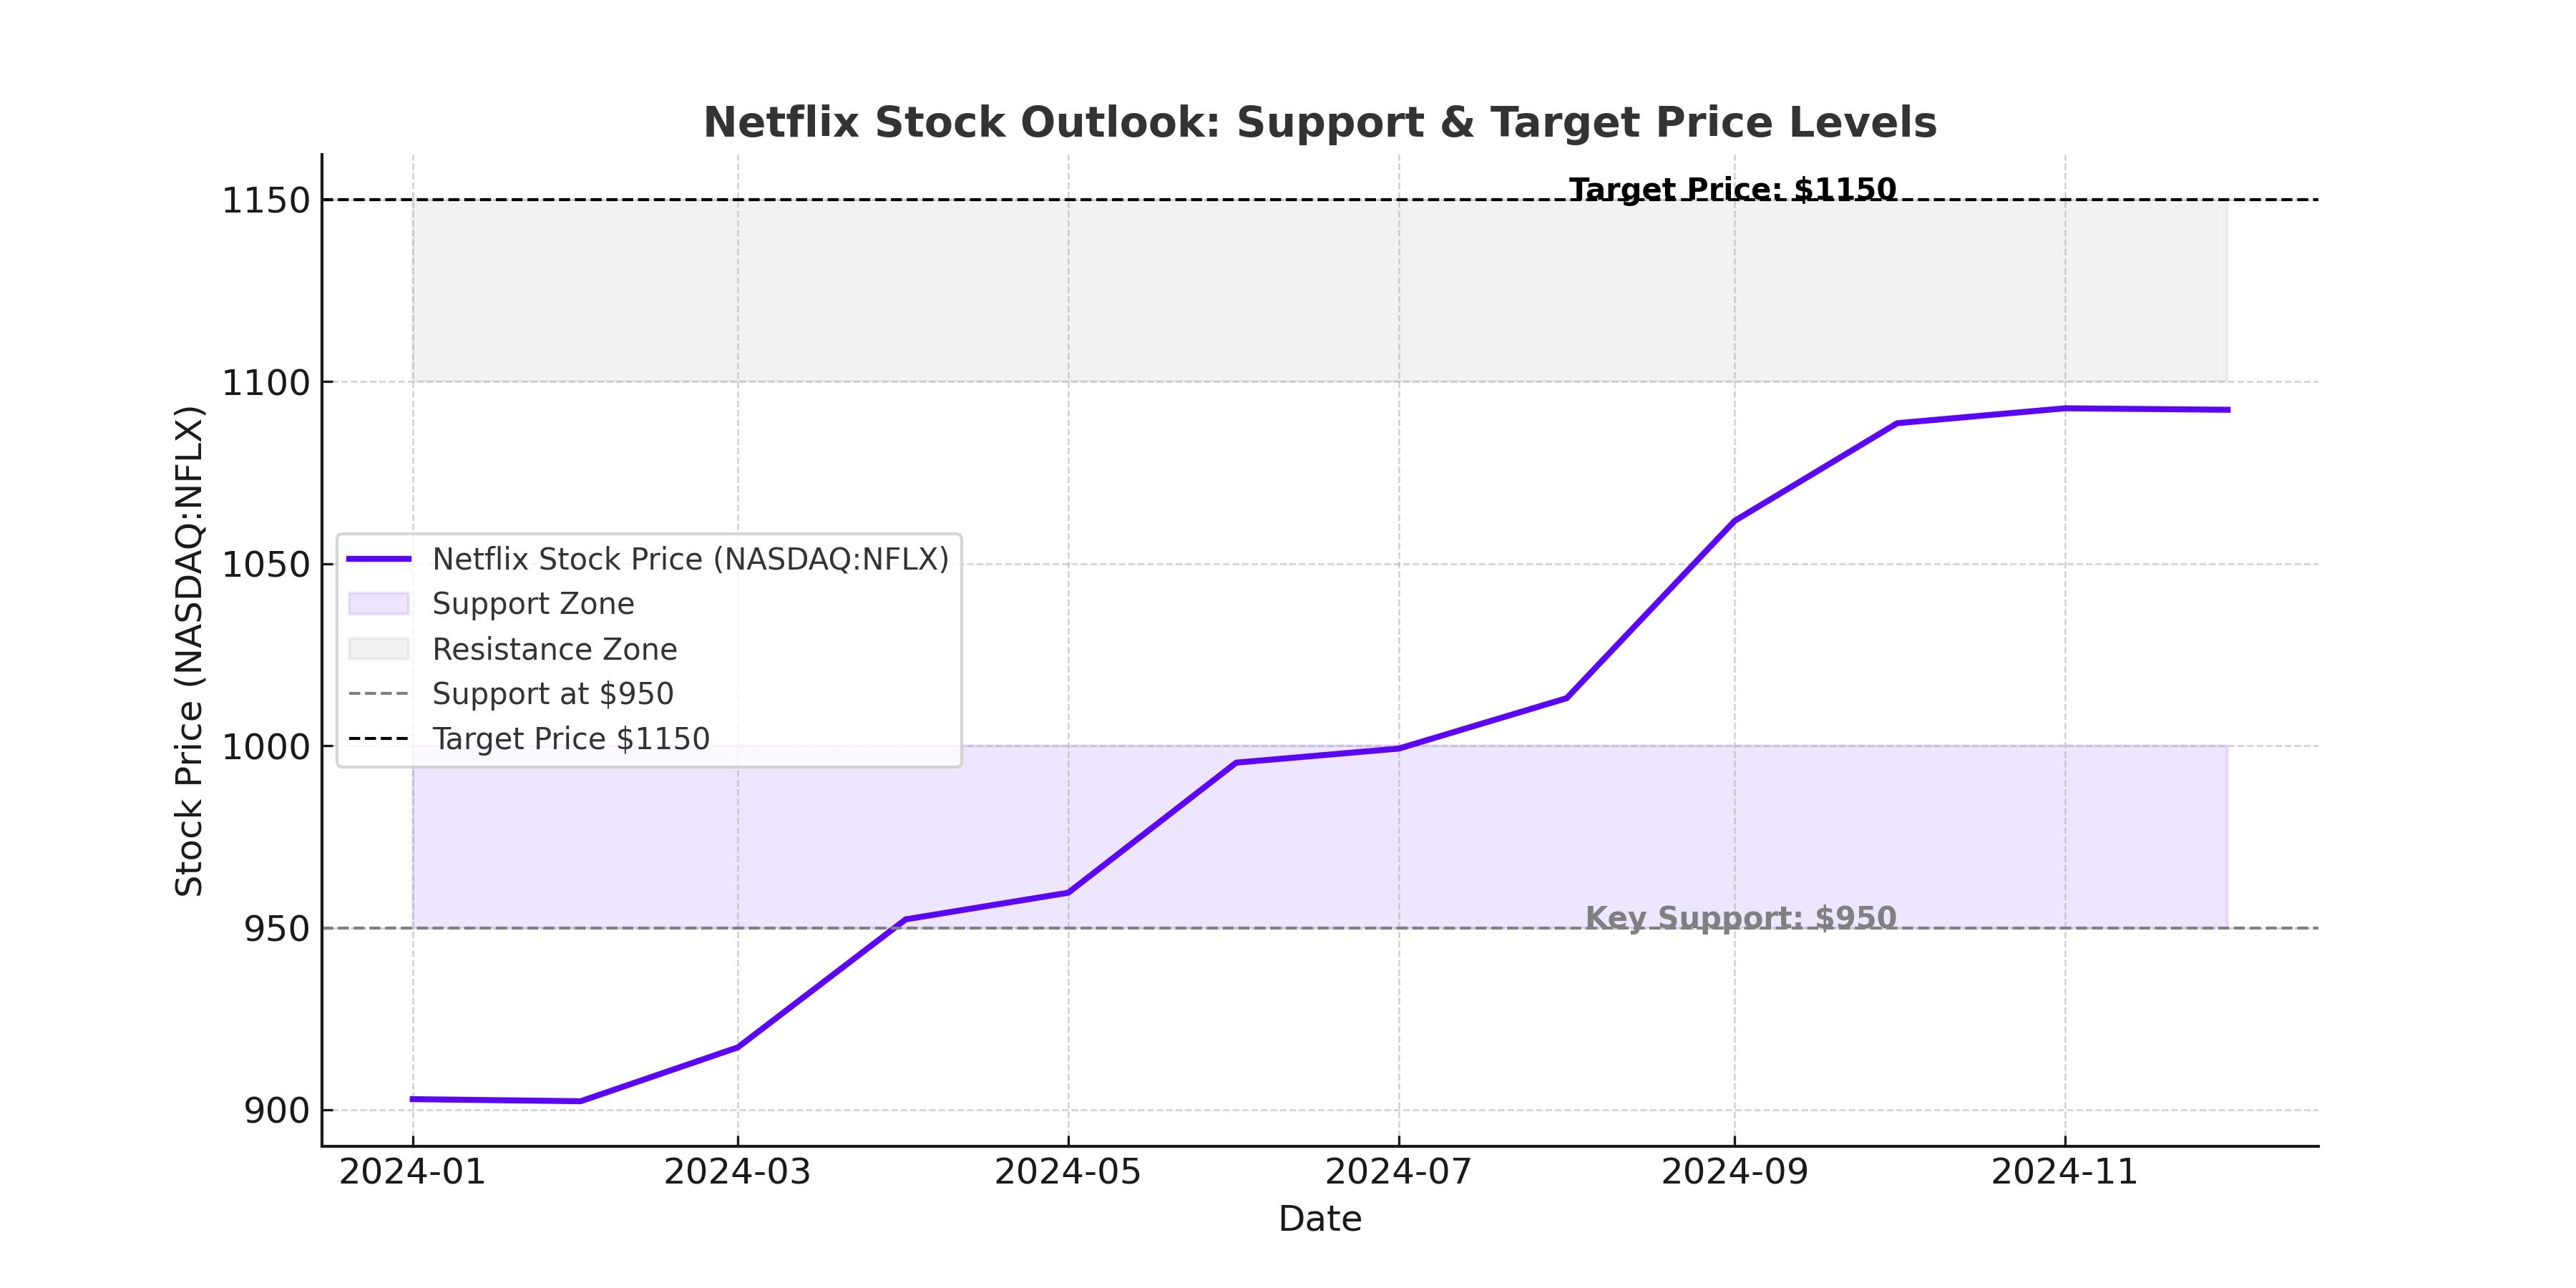Click the y-axis tick label 950
The height and width of the screenshot is (1288, 2576).
pos(277,929)
